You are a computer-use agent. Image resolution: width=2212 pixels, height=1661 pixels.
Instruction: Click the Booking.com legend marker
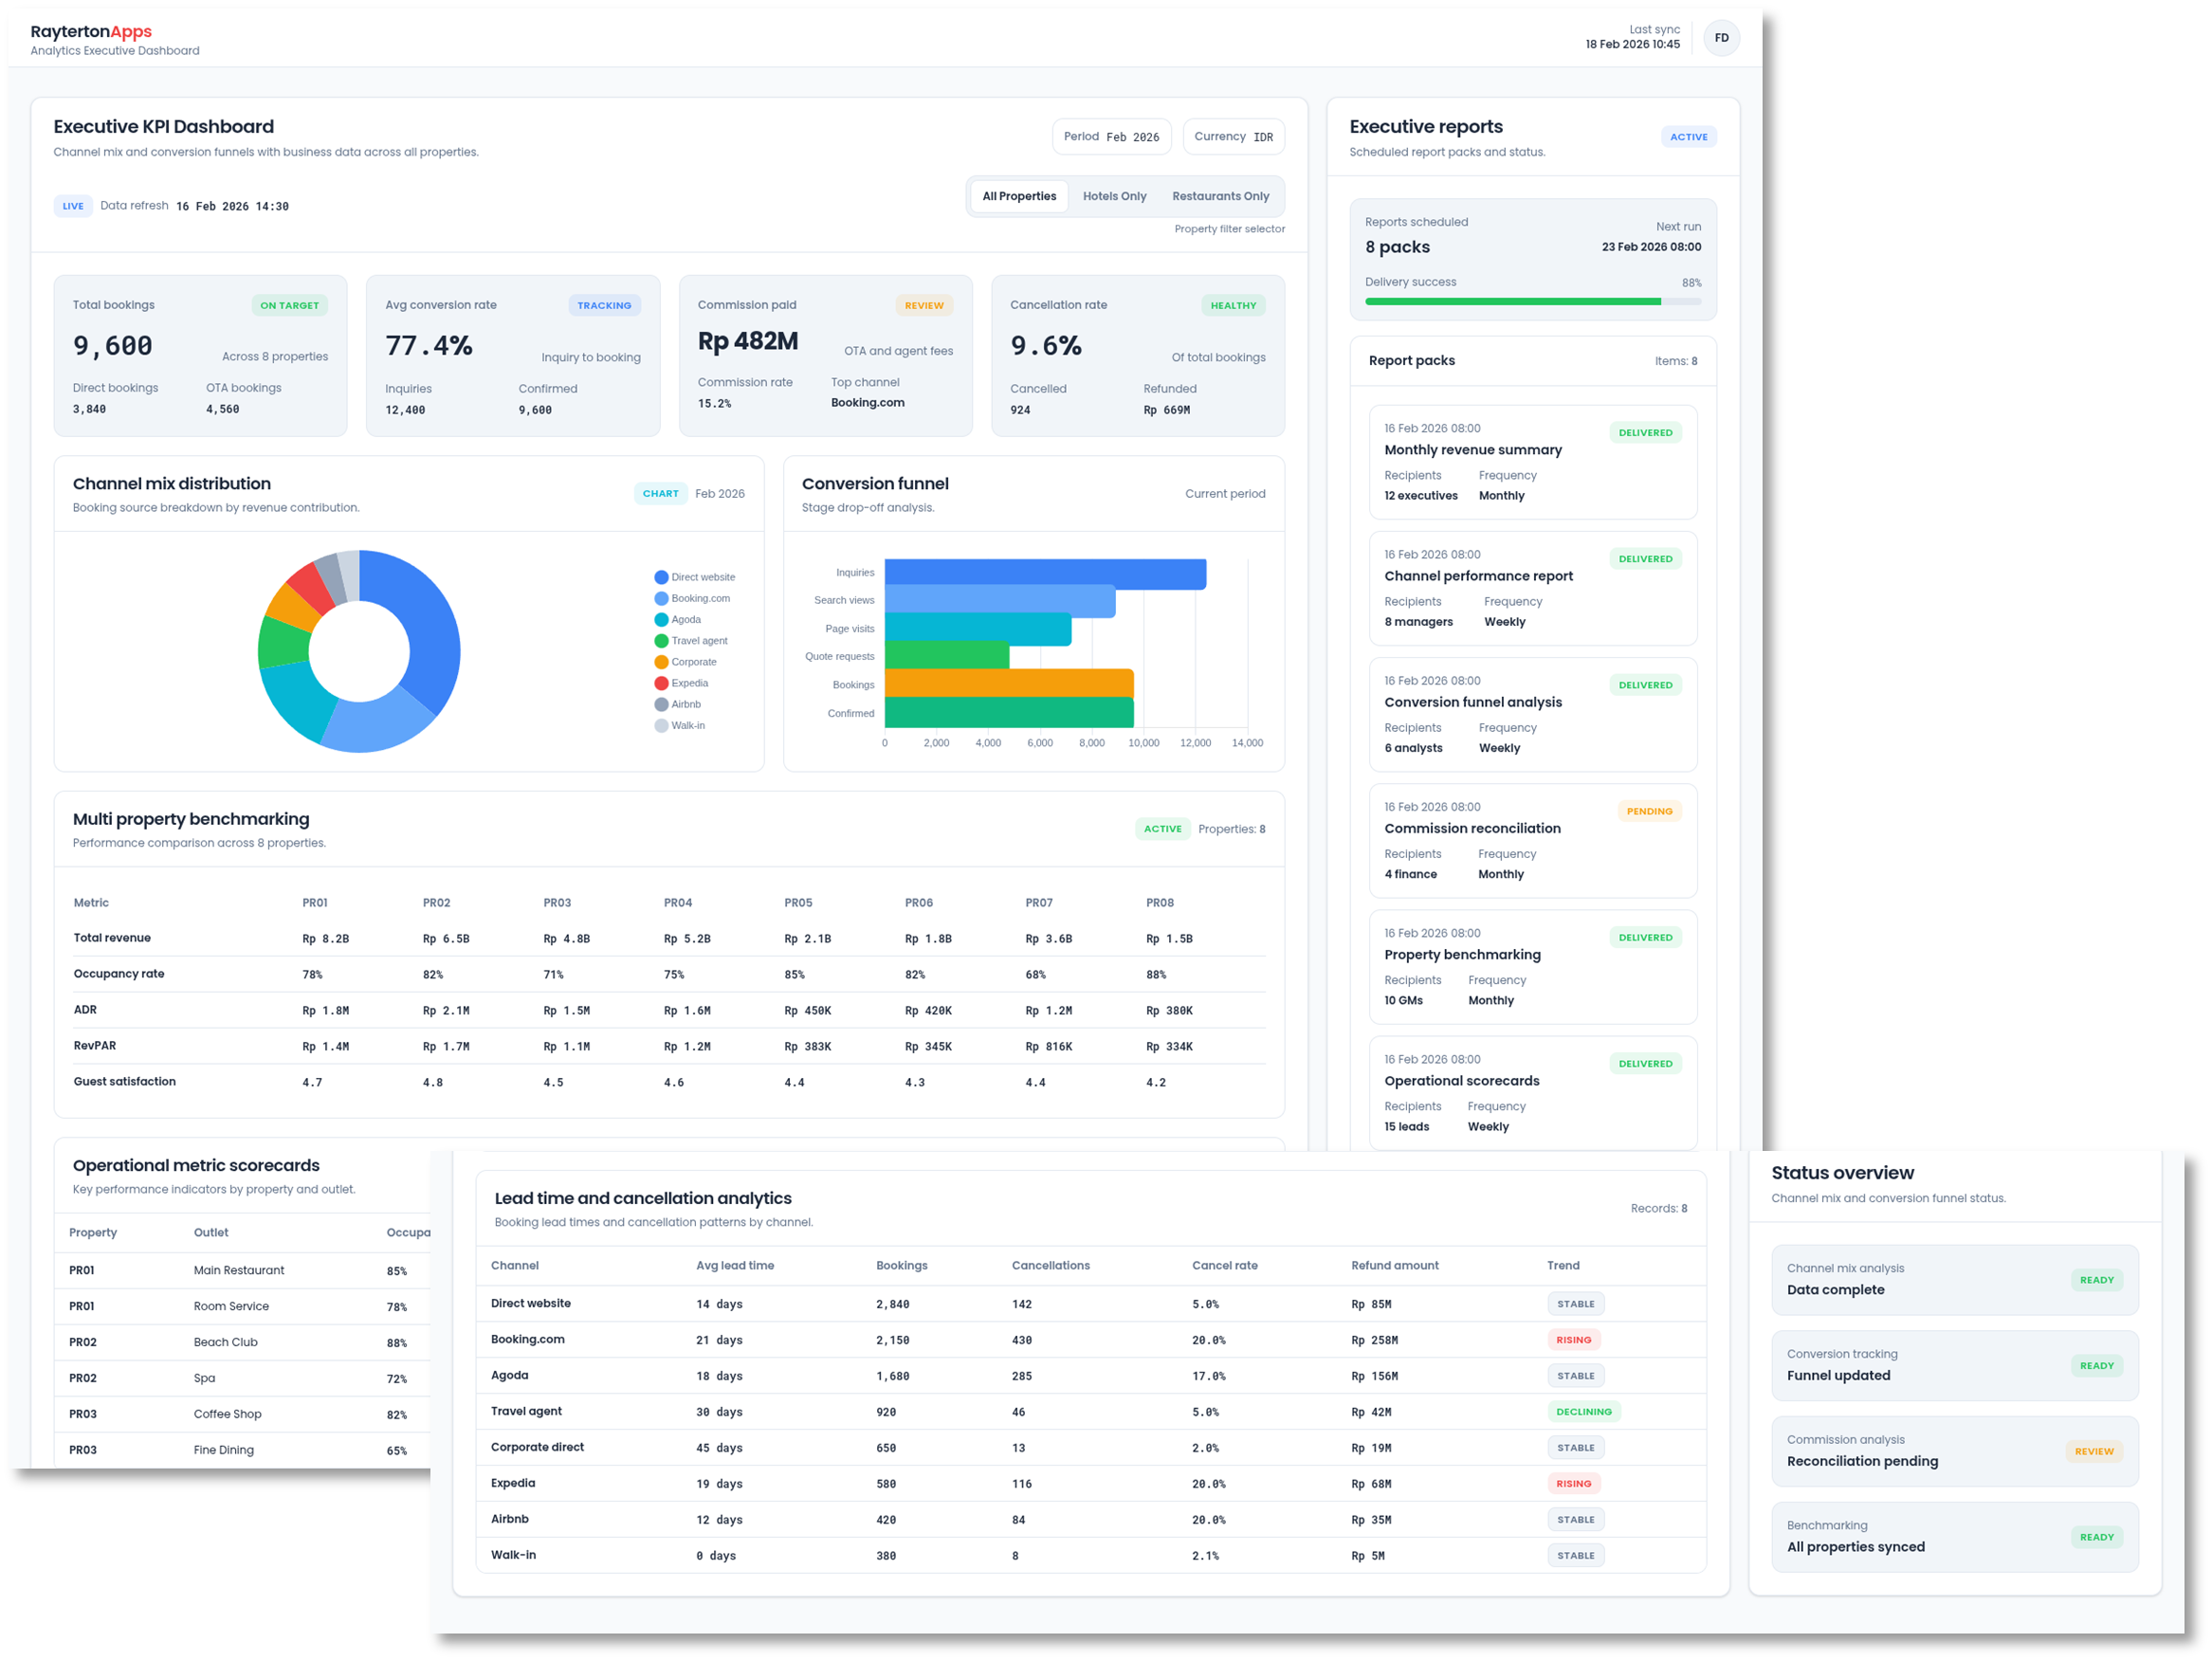pyautogui.click(x=661, y=598)
